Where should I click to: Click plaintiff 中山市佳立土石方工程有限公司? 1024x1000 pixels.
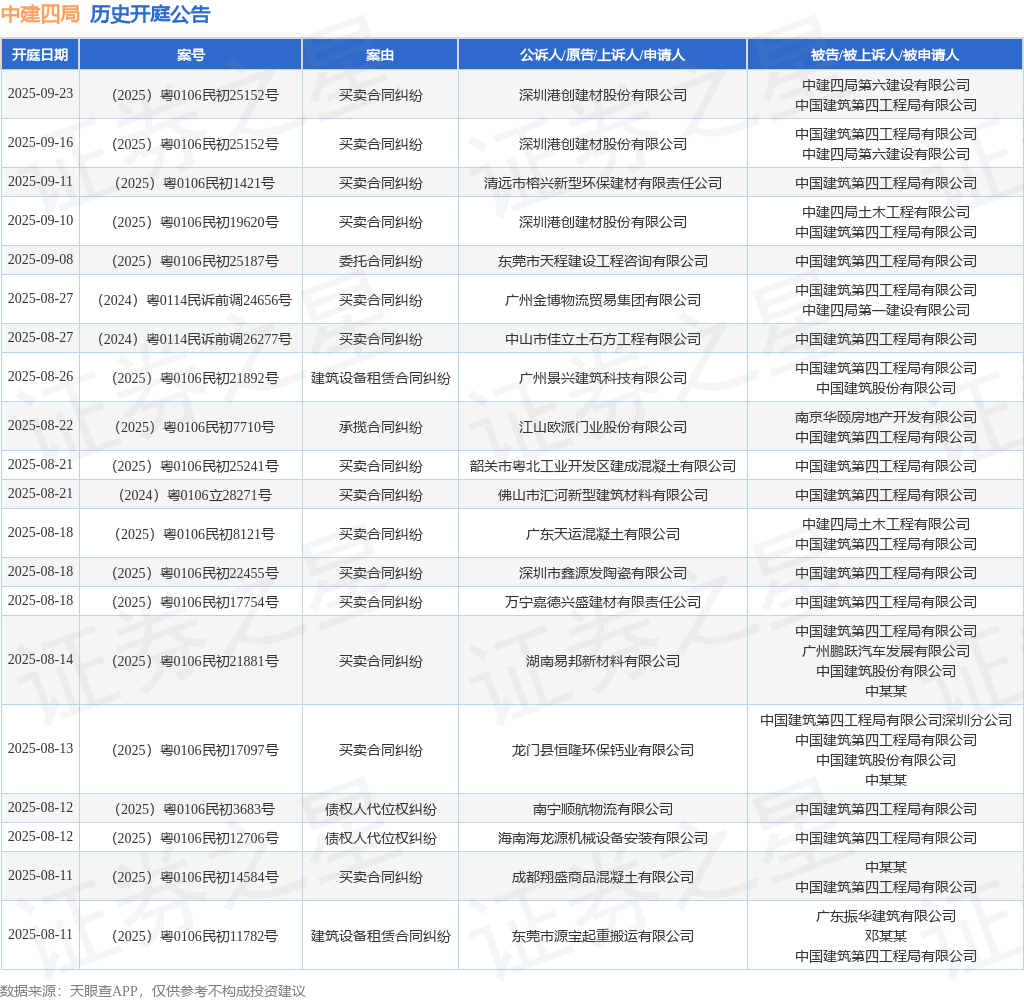[x=602, y=339]
